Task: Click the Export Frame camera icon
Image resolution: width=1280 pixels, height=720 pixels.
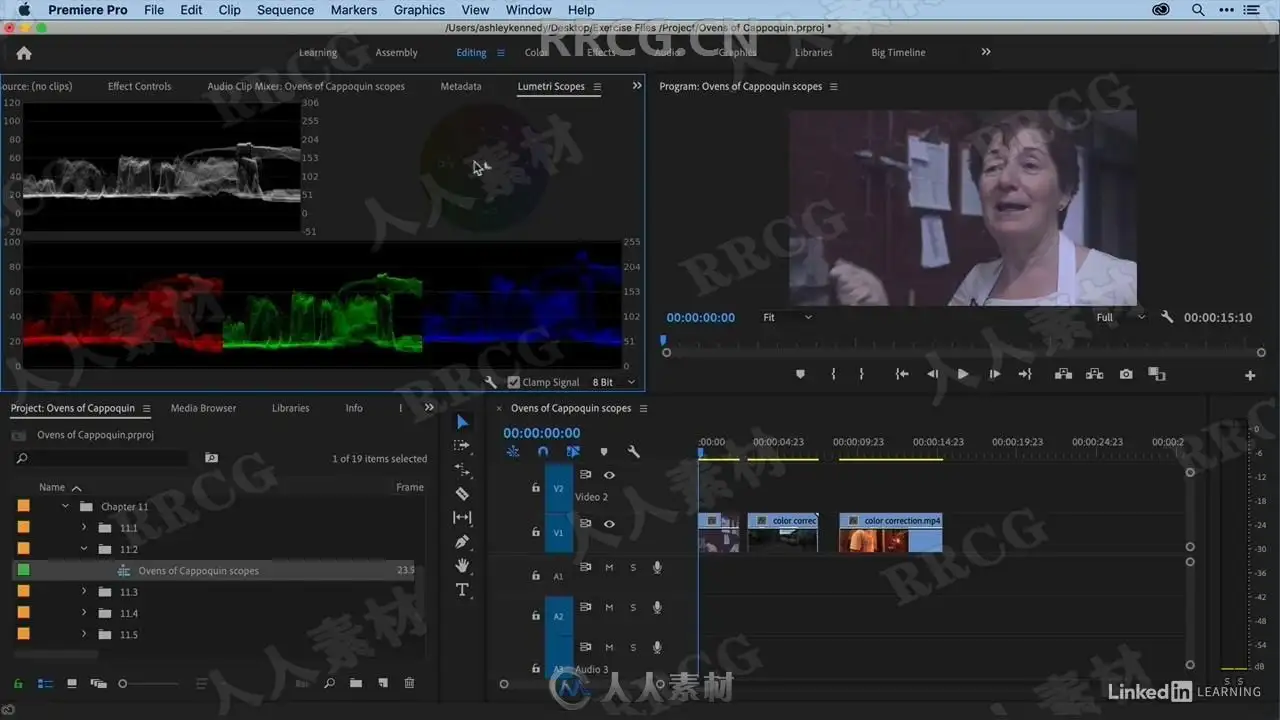Action: (1126, 374)
